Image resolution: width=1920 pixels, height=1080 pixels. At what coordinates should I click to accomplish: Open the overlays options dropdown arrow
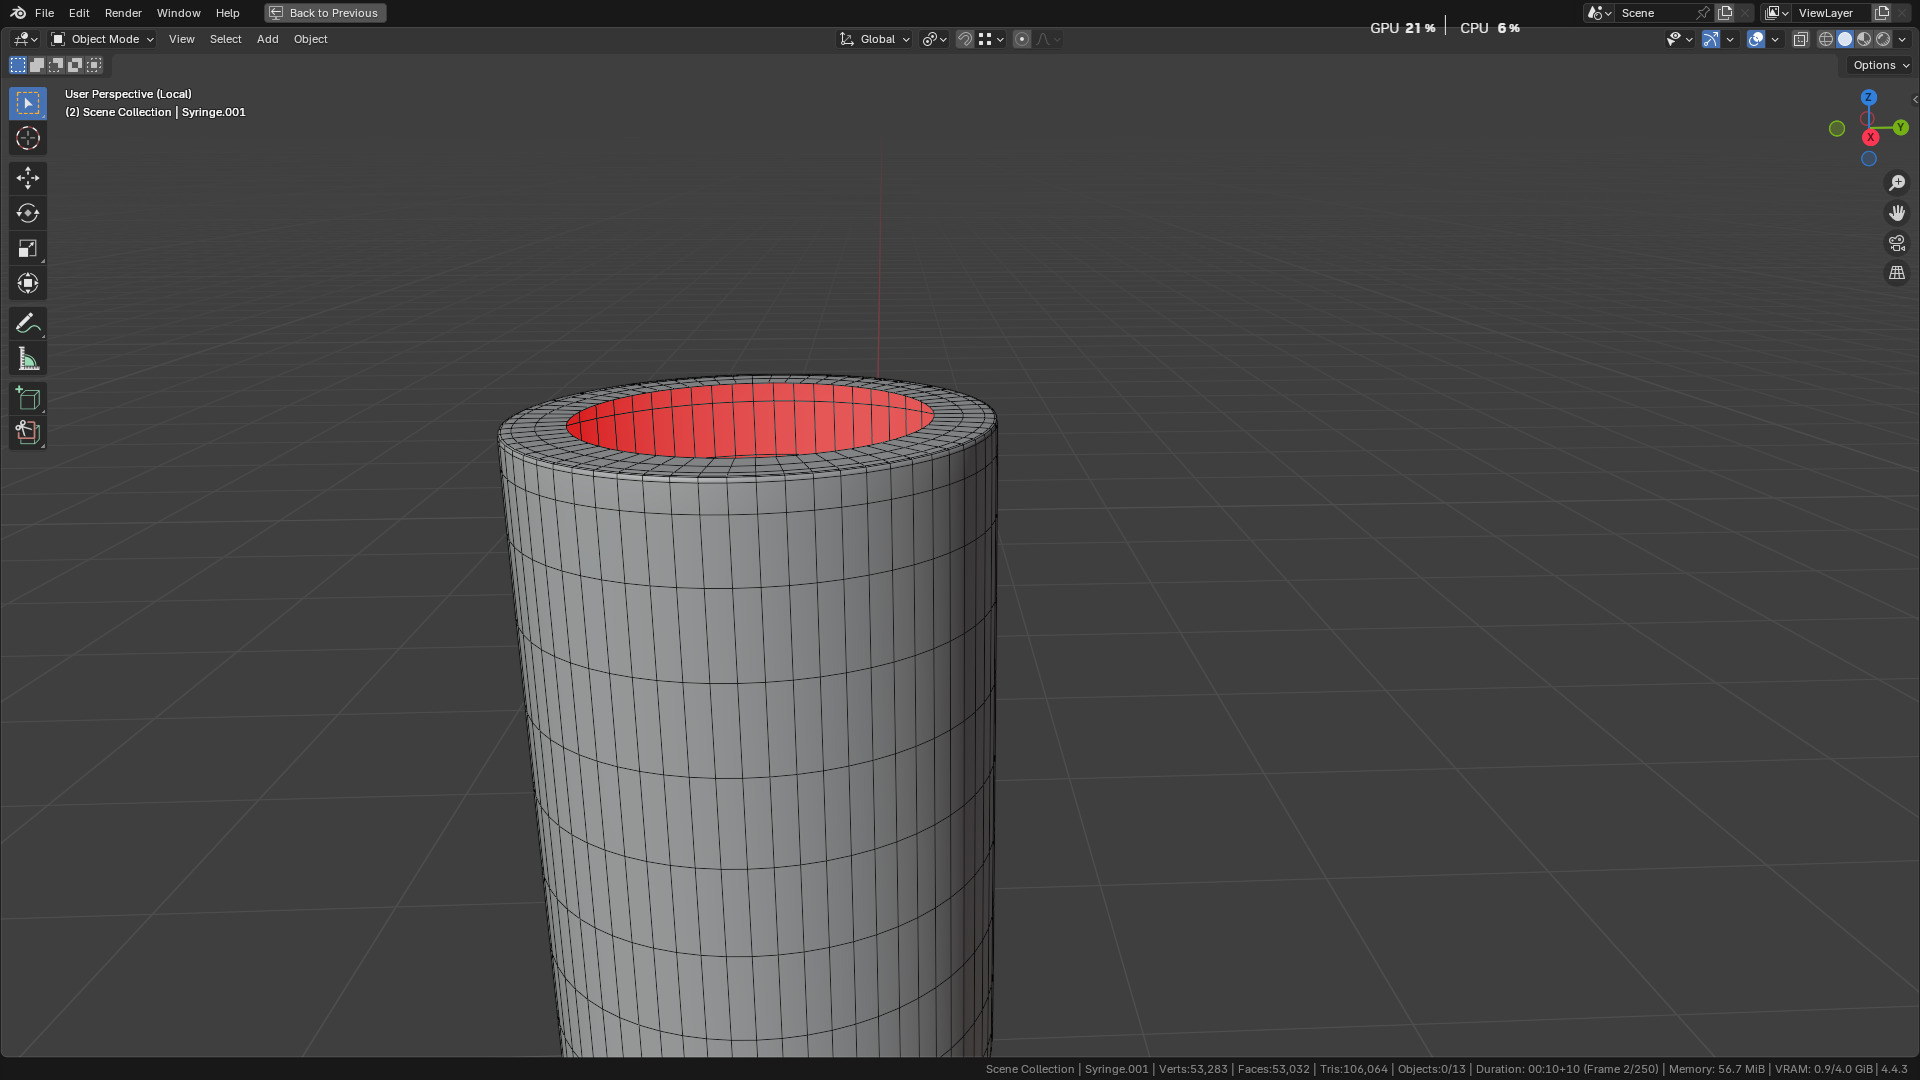click(1775, 39)
